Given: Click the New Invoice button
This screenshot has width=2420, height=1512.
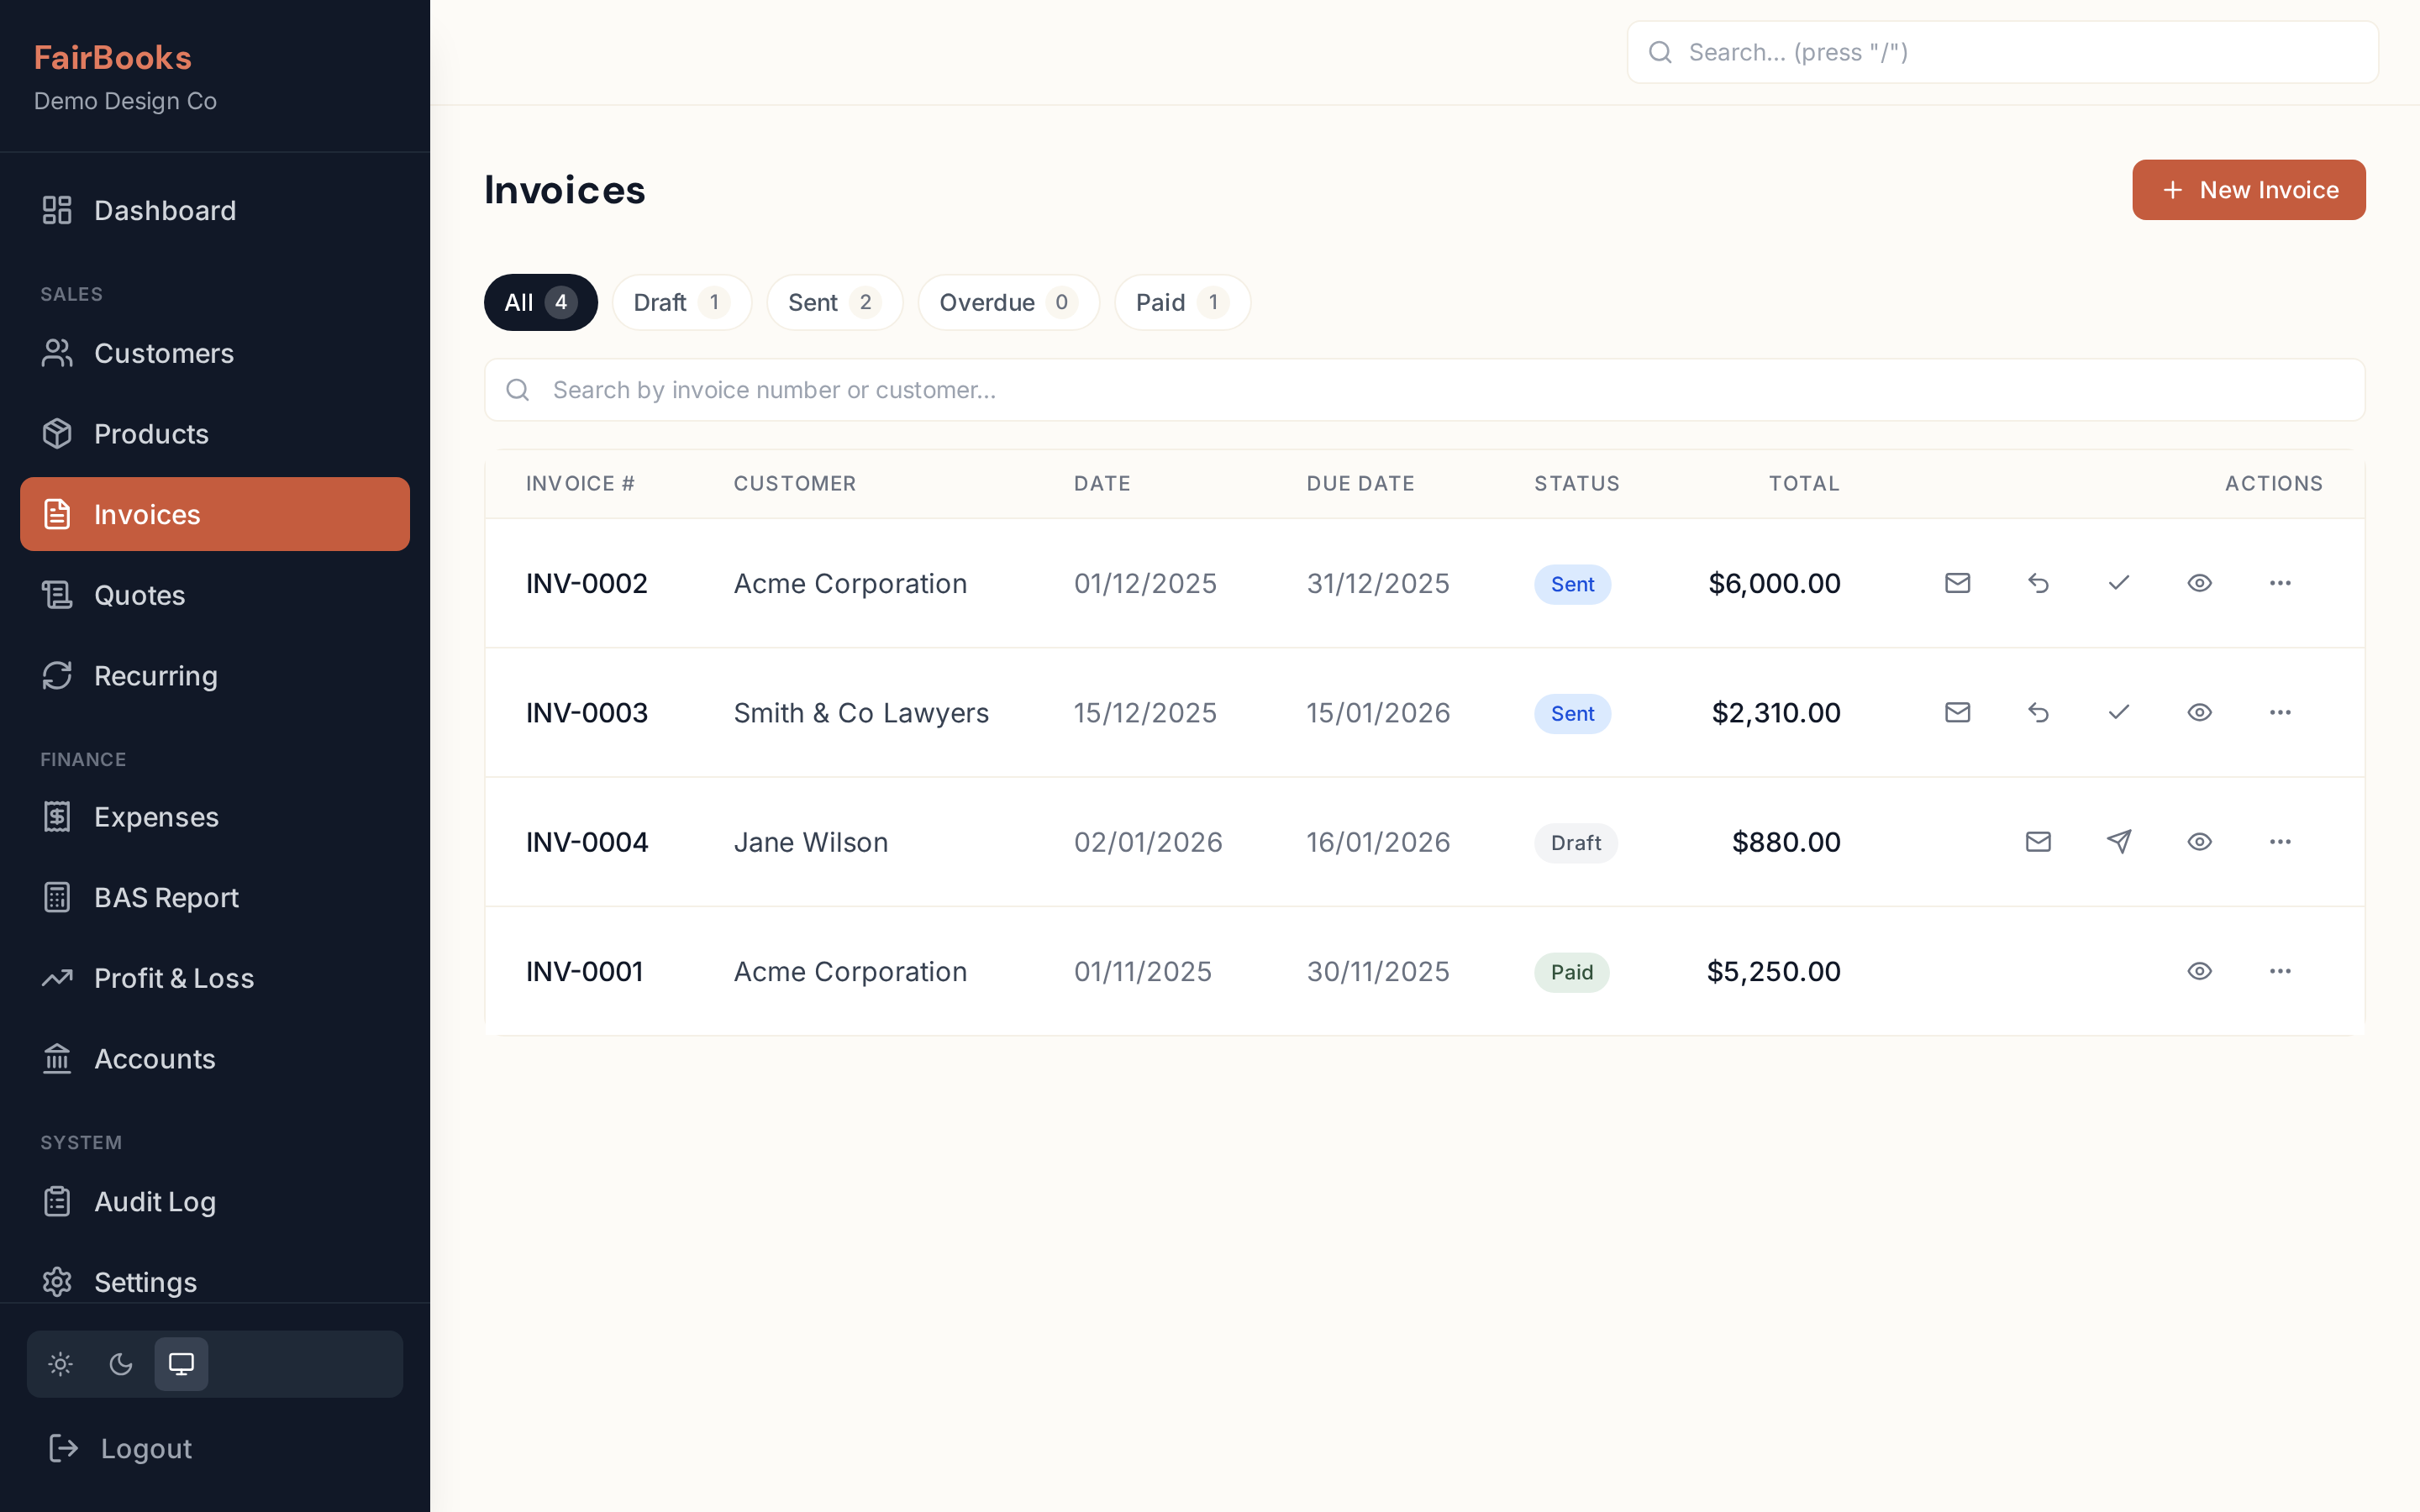Looking at the screenshot, I should click(2249, 189).
